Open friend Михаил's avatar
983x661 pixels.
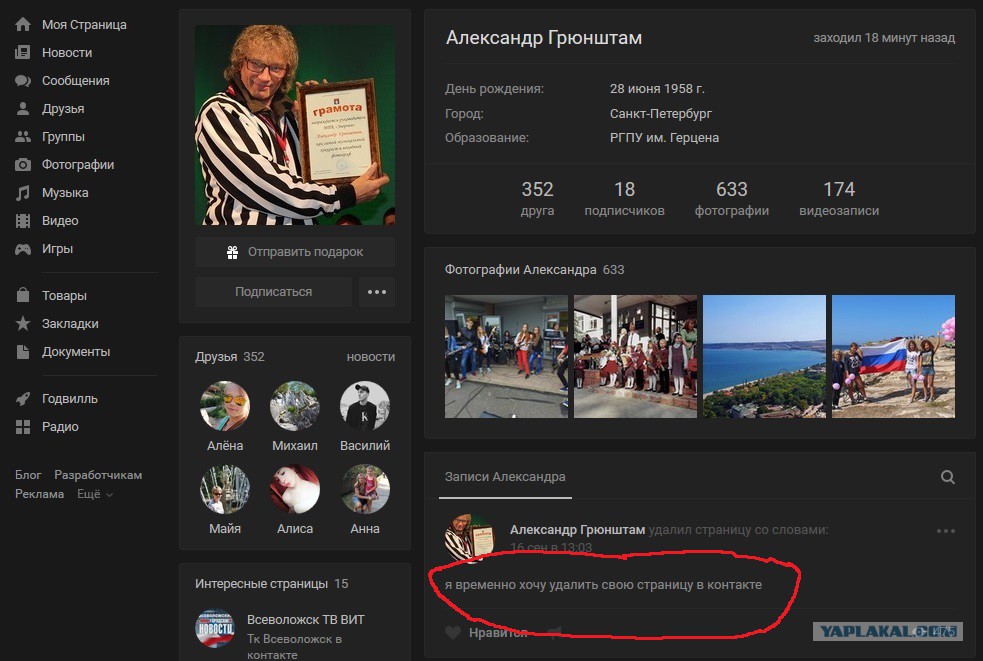295,406
